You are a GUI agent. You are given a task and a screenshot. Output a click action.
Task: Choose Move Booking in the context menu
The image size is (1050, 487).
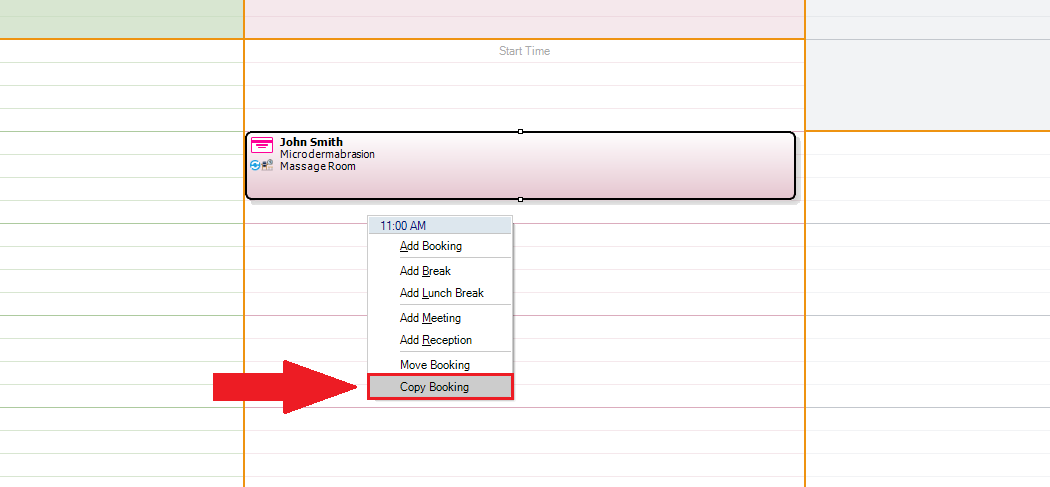pos(434,365)
